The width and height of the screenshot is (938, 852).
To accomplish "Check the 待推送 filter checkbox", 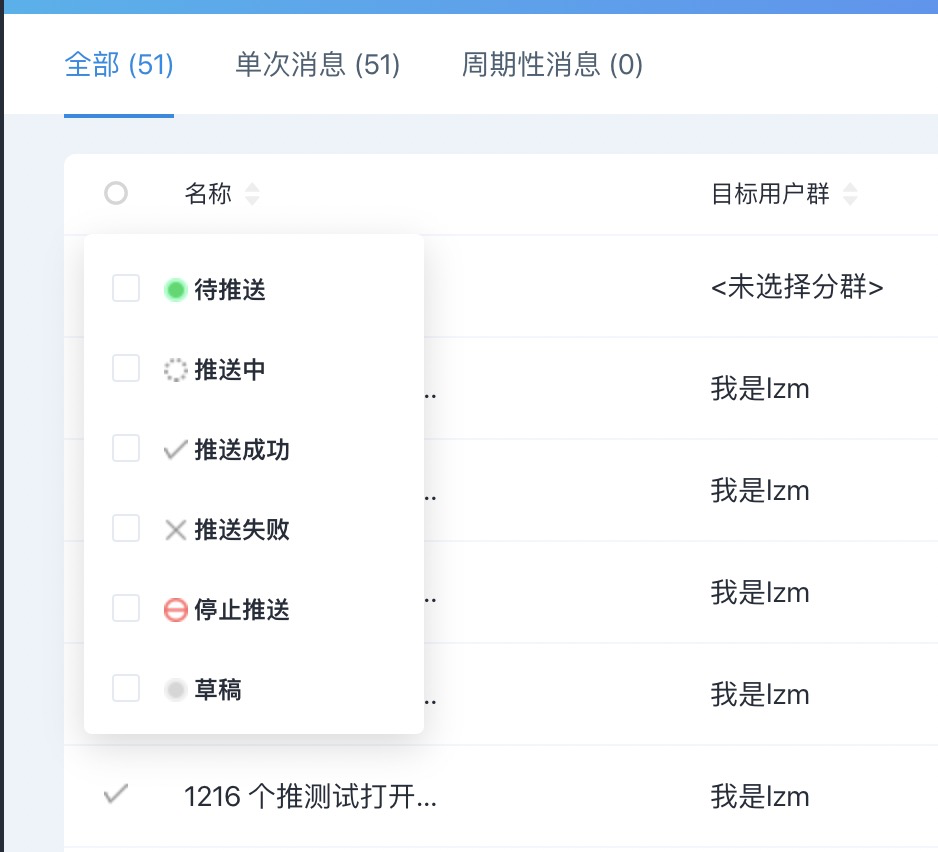I will (x=126, y=288).
